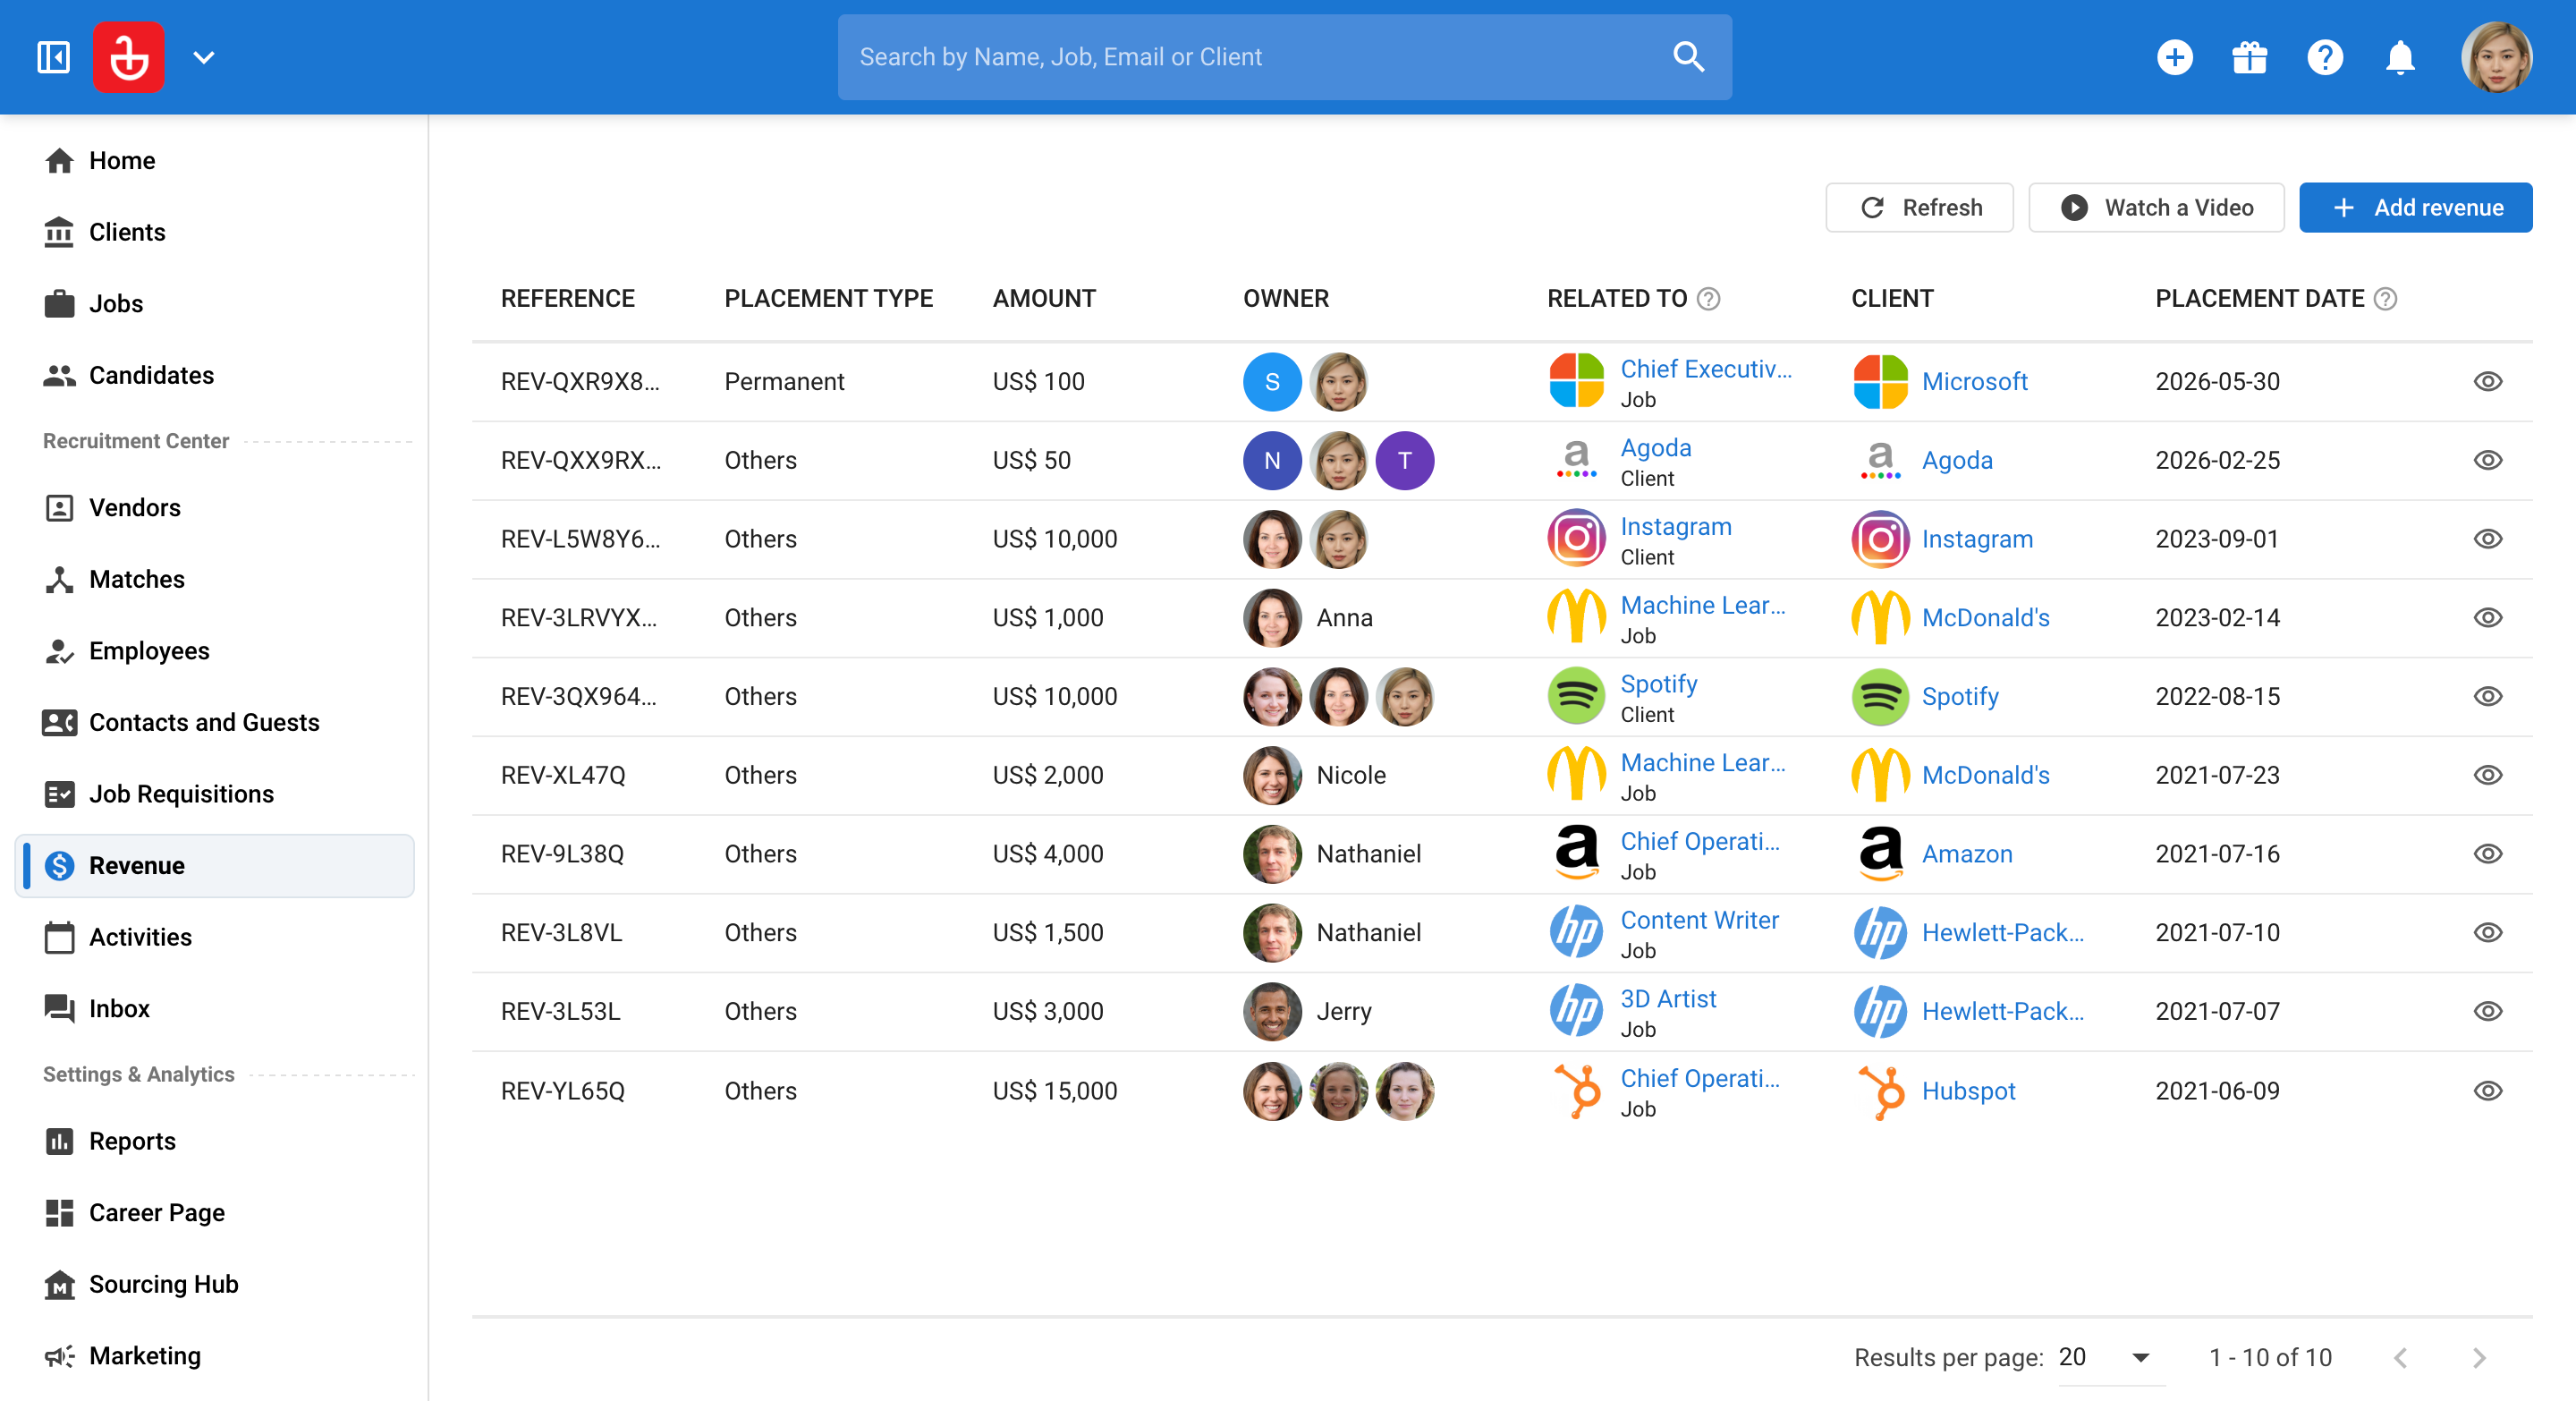2576x1401 pixels.
Task: Click the Marketing megaphone icon
Action: 59,1356
